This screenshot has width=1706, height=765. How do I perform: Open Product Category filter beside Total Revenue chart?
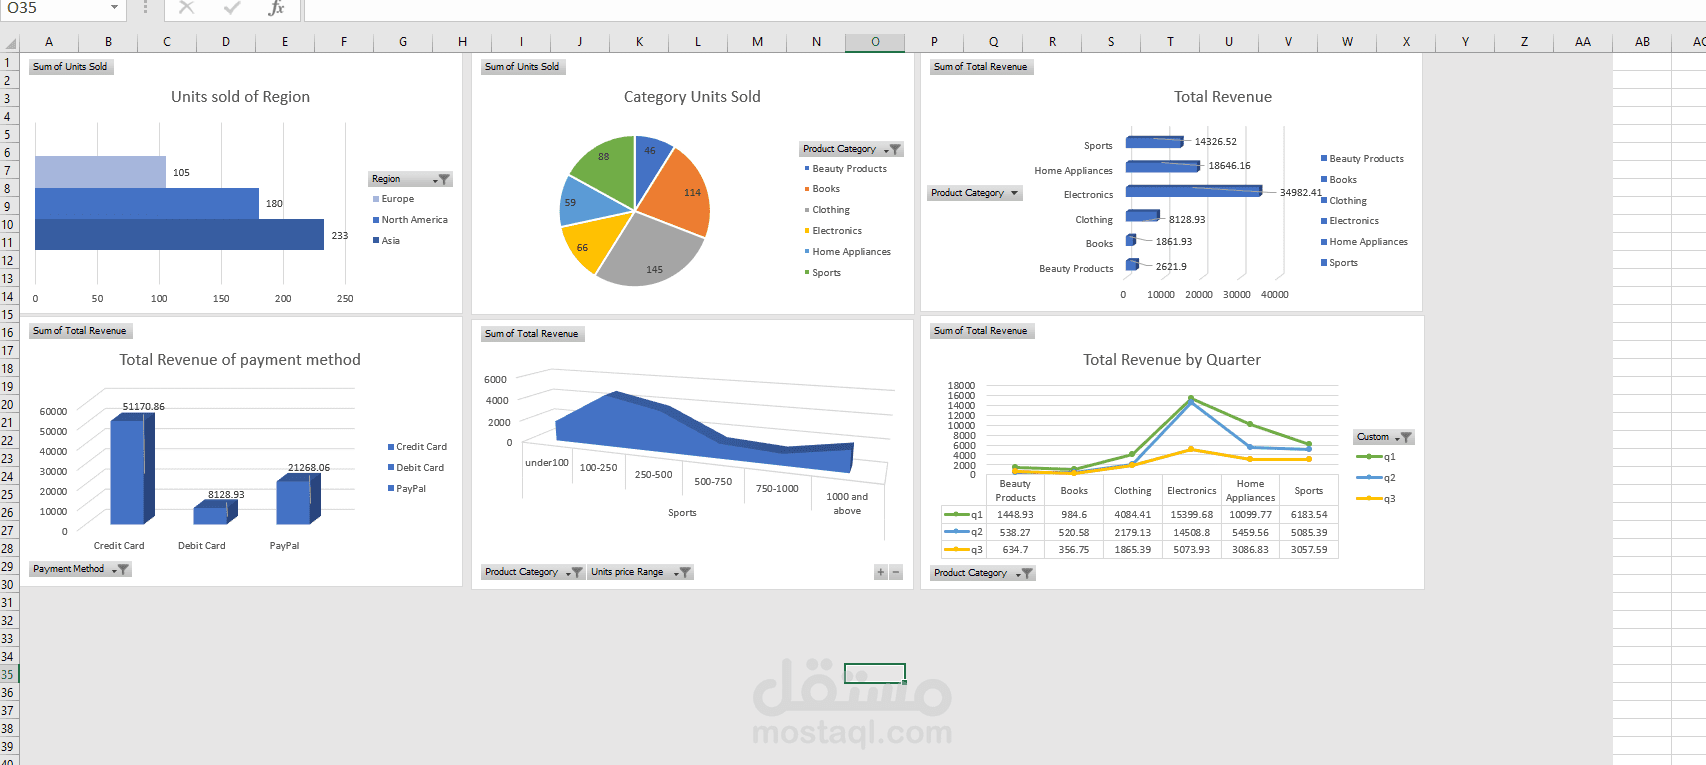tap(975, 193)
